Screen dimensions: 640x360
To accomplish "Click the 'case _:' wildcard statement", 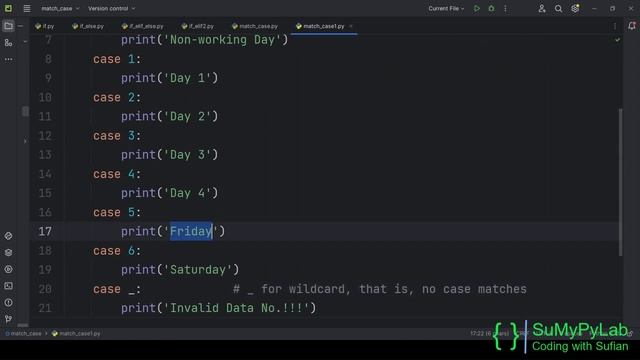I will (117, 289).
